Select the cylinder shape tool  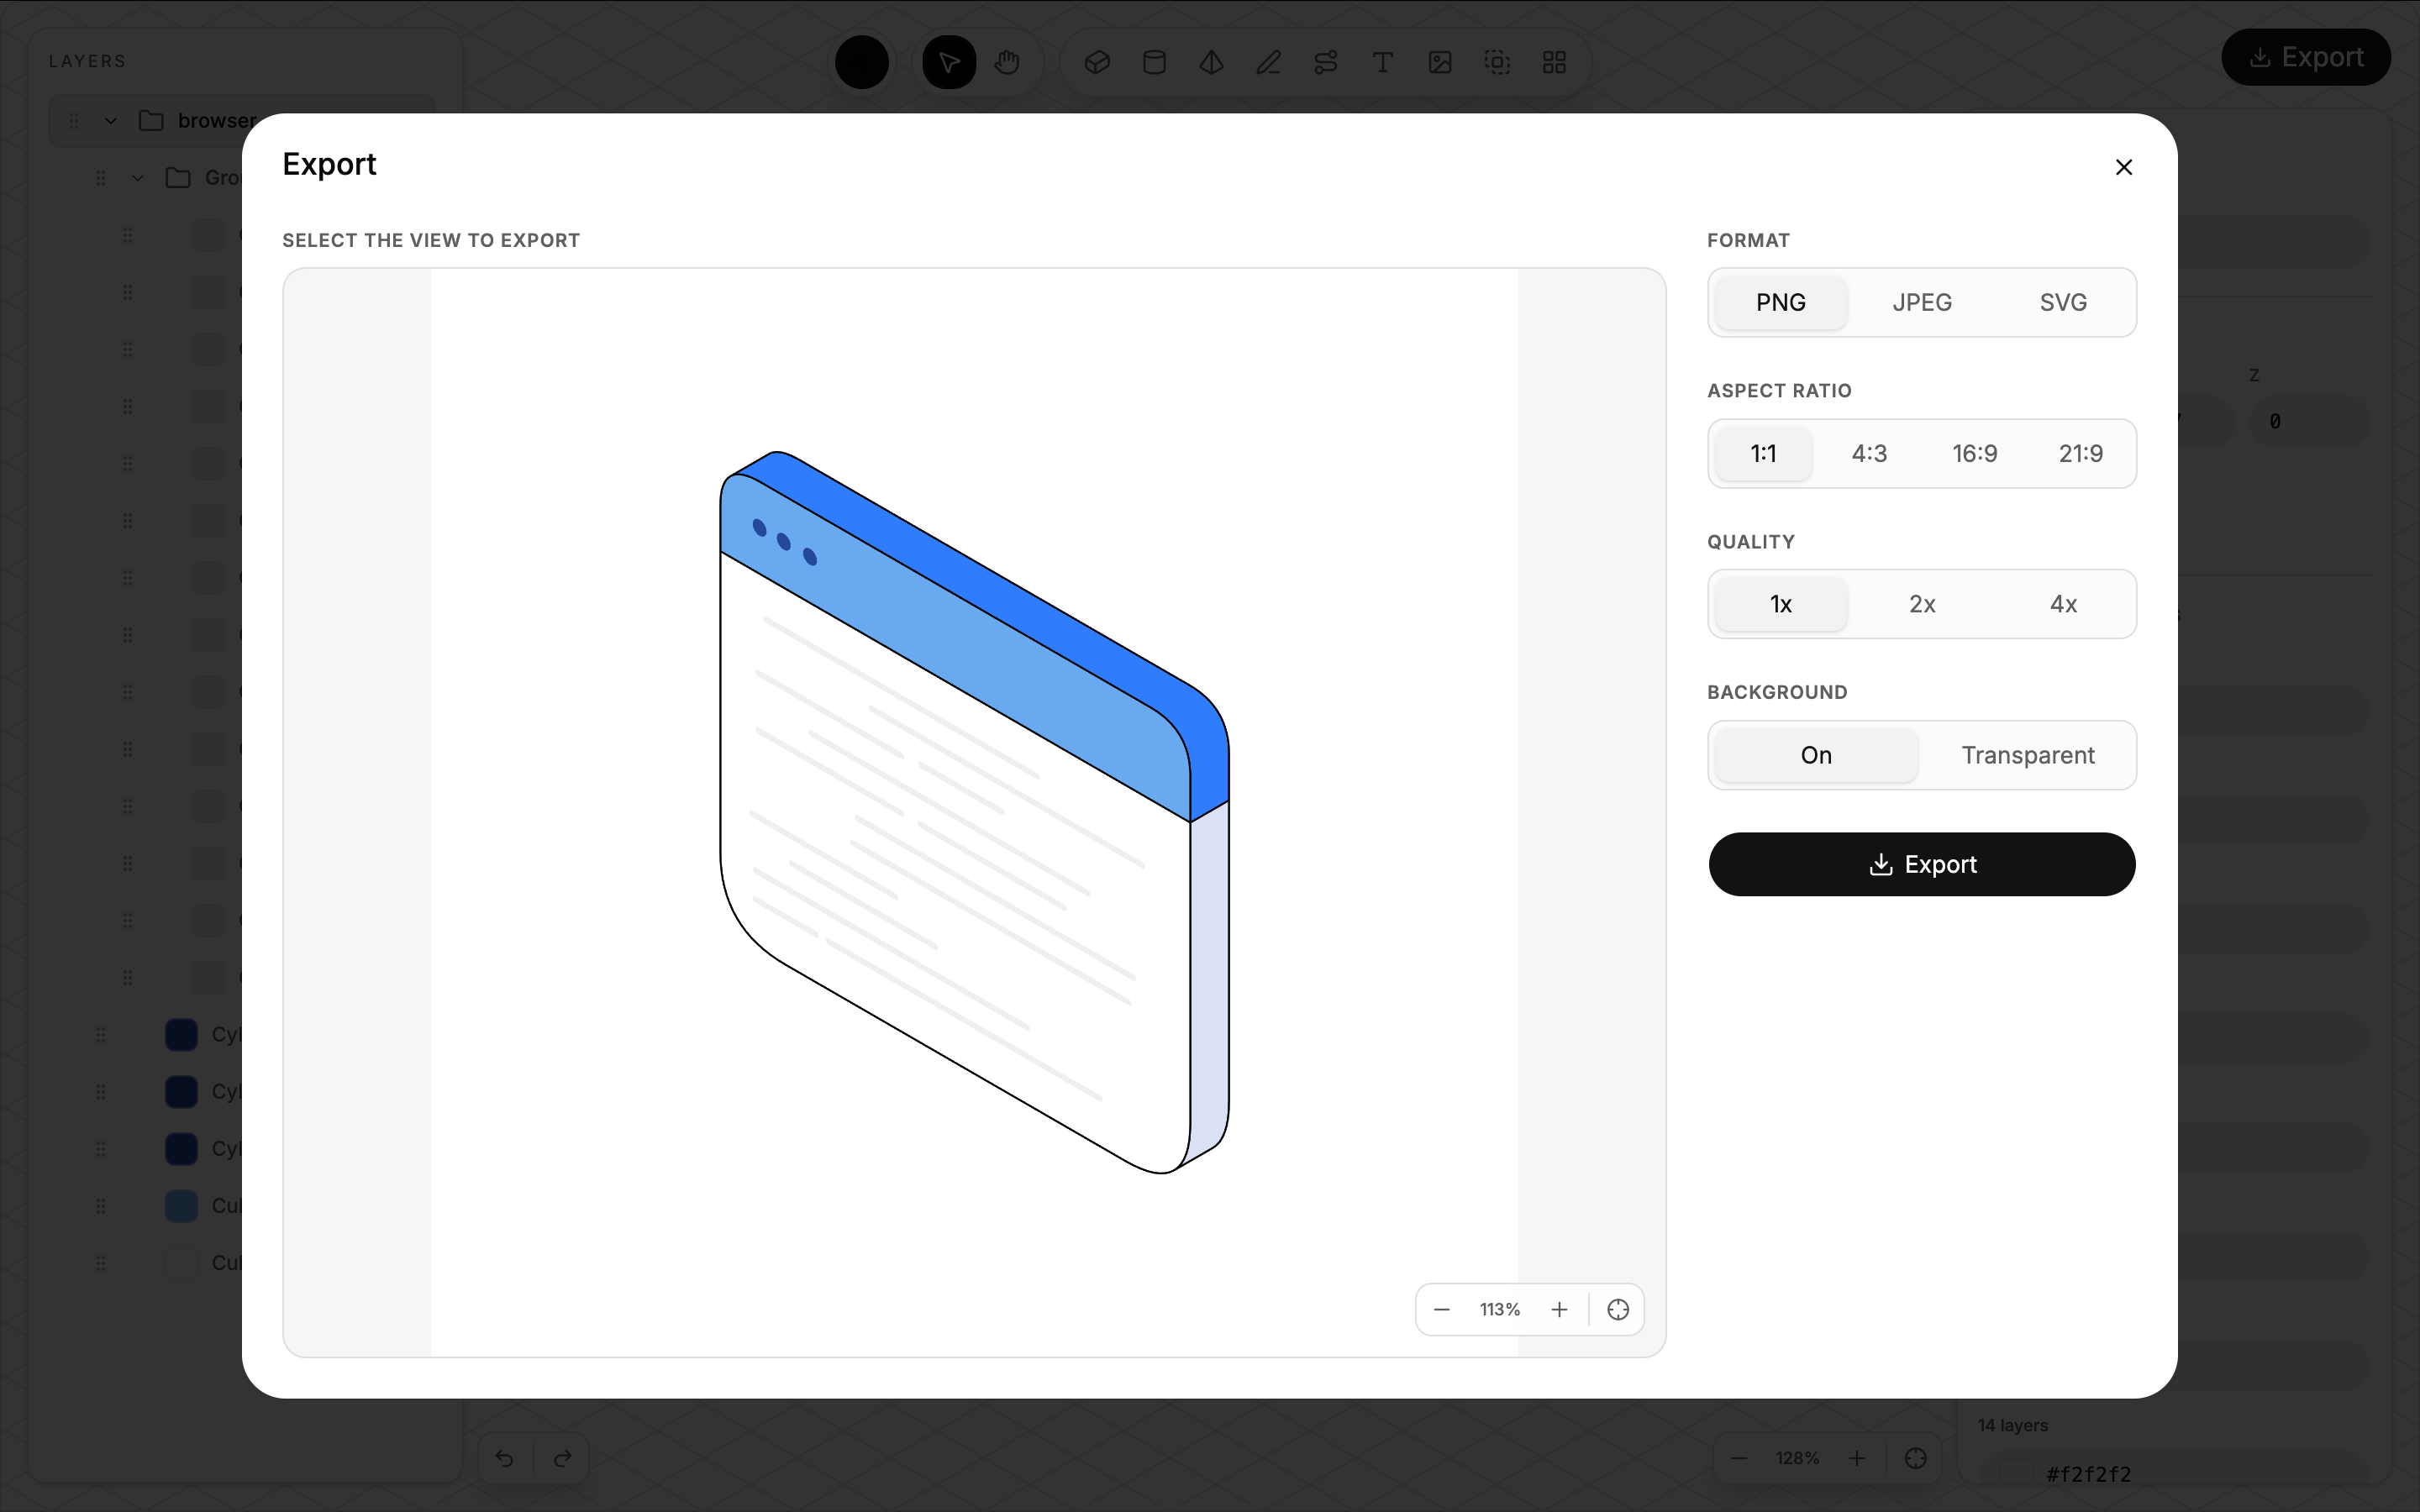1154,62
